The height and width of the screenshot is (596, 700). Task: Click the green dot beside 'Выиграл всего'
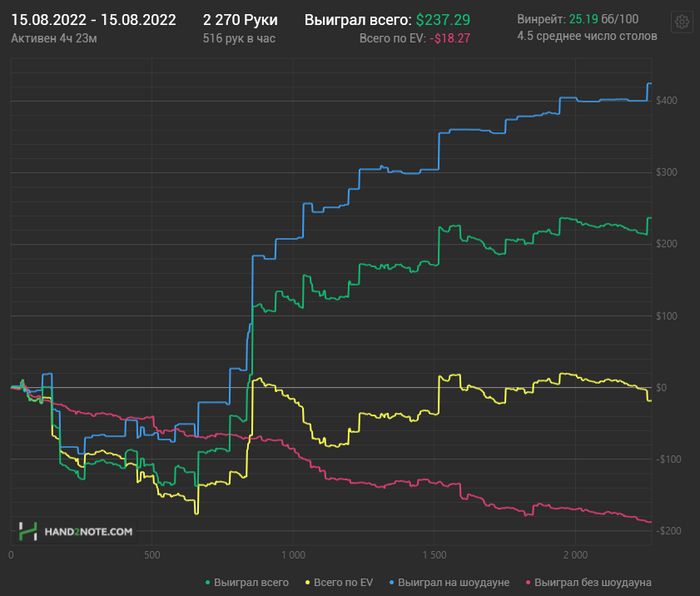pos(208,583)
